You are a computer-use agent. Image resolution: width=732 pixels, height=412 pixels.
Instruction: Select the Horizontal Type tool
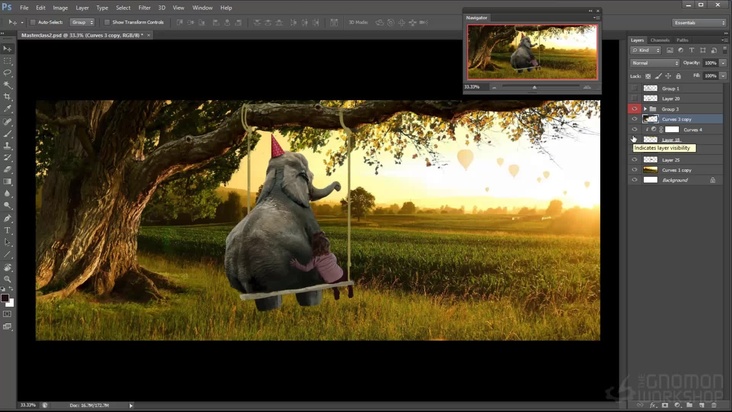(x=7, y=230)
